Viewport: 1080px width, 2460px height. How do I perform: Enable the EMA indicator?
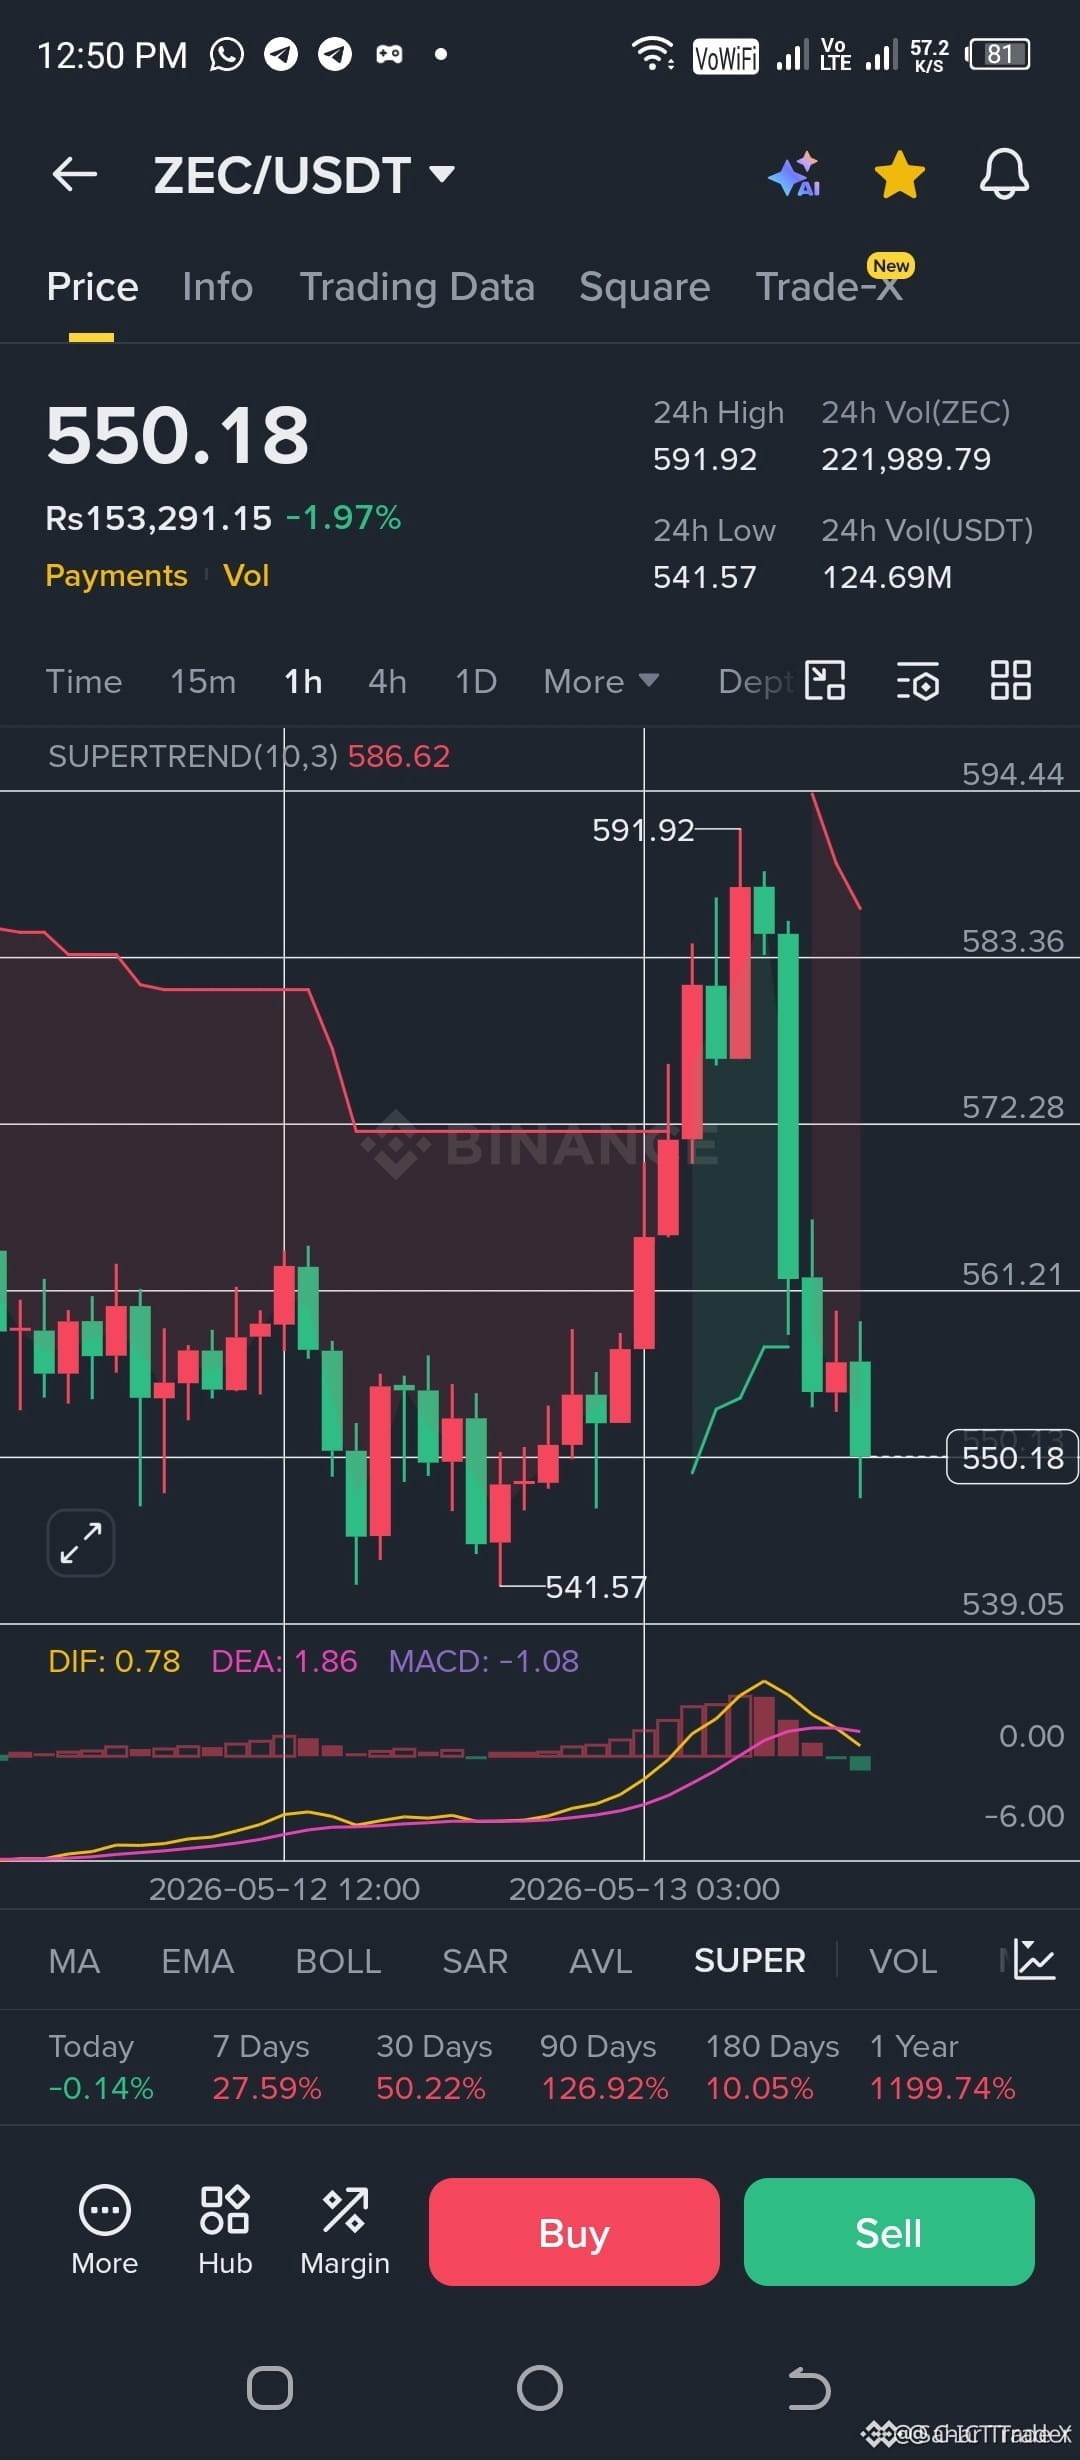198,1961
